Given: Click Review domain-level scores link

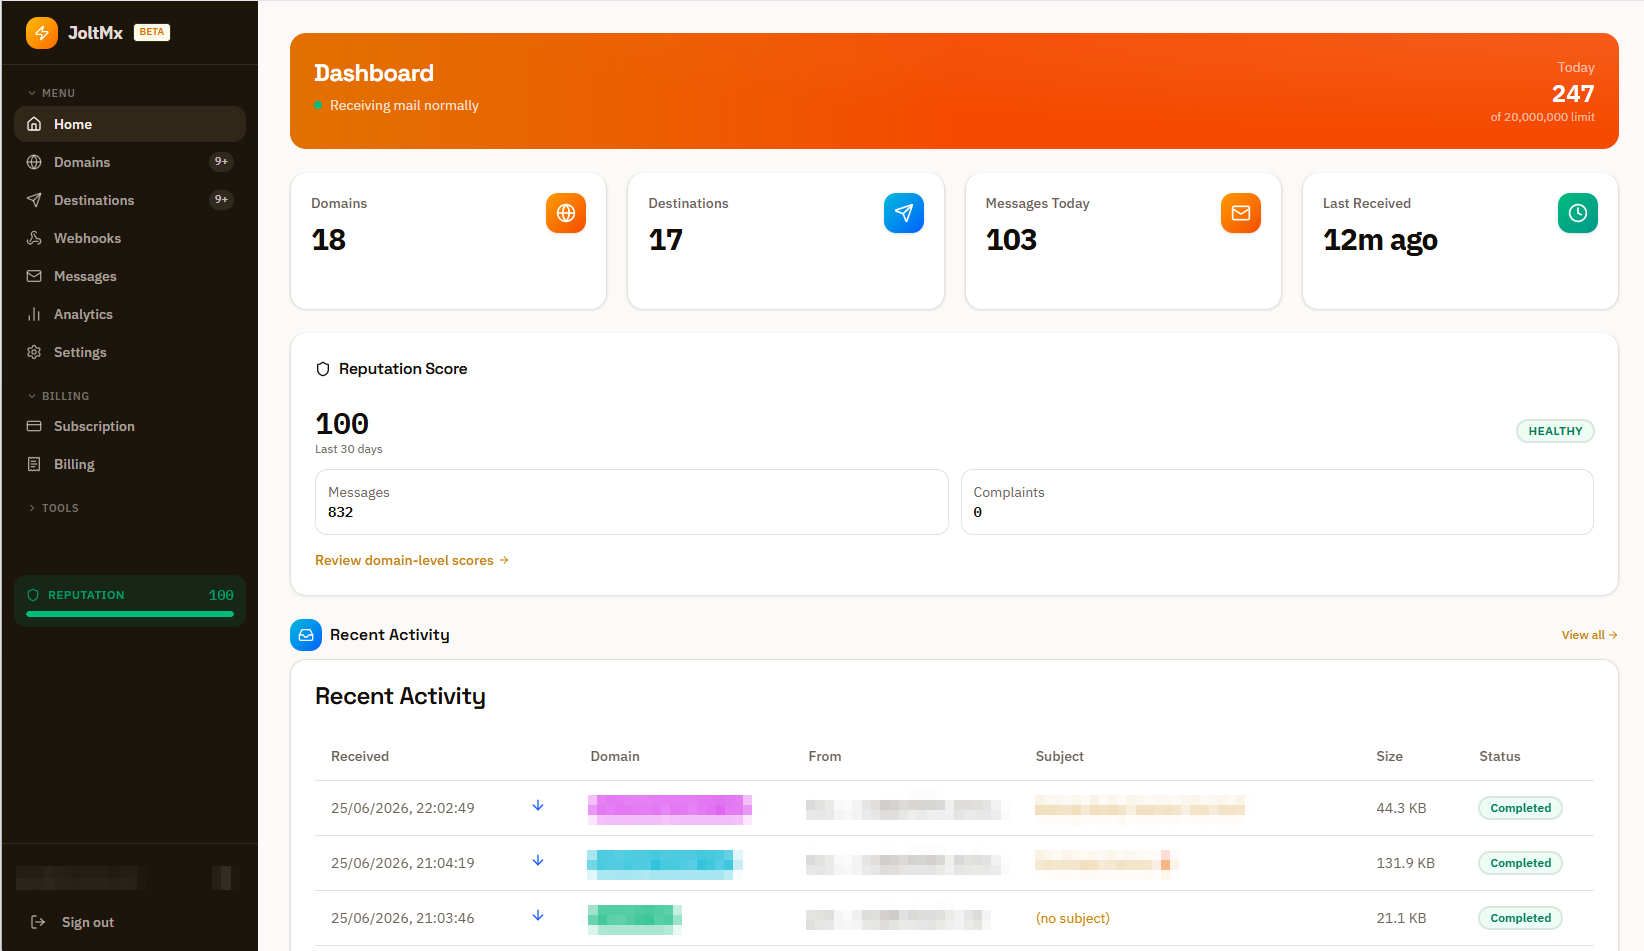Looking at the screenshot, I should click(412, 560).
